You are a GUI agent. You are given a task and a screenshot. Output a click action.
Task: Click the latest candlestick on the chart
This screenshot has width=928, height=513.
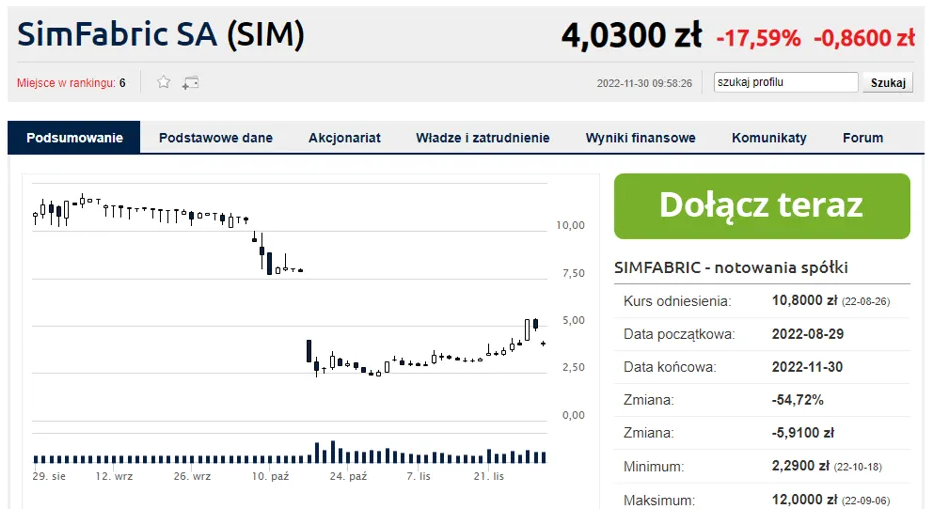(x=543, y=343)
